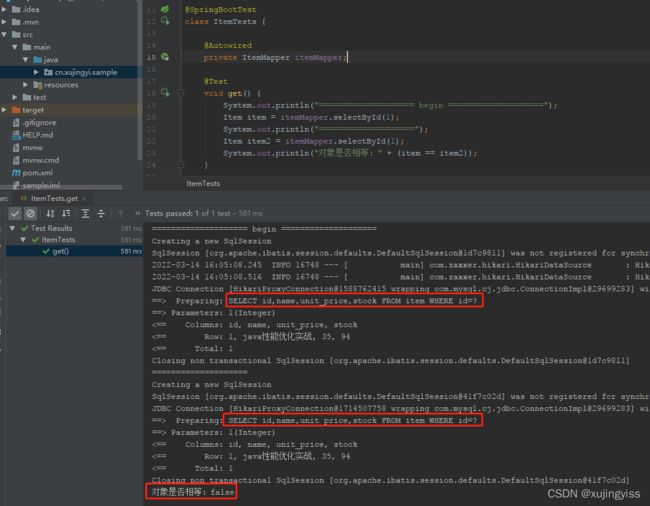The height and width of the screenshot is (506, 650).
Task: Click the autowired bean gutter icon beside itemMapper
Action: click(x=165, y=57)
